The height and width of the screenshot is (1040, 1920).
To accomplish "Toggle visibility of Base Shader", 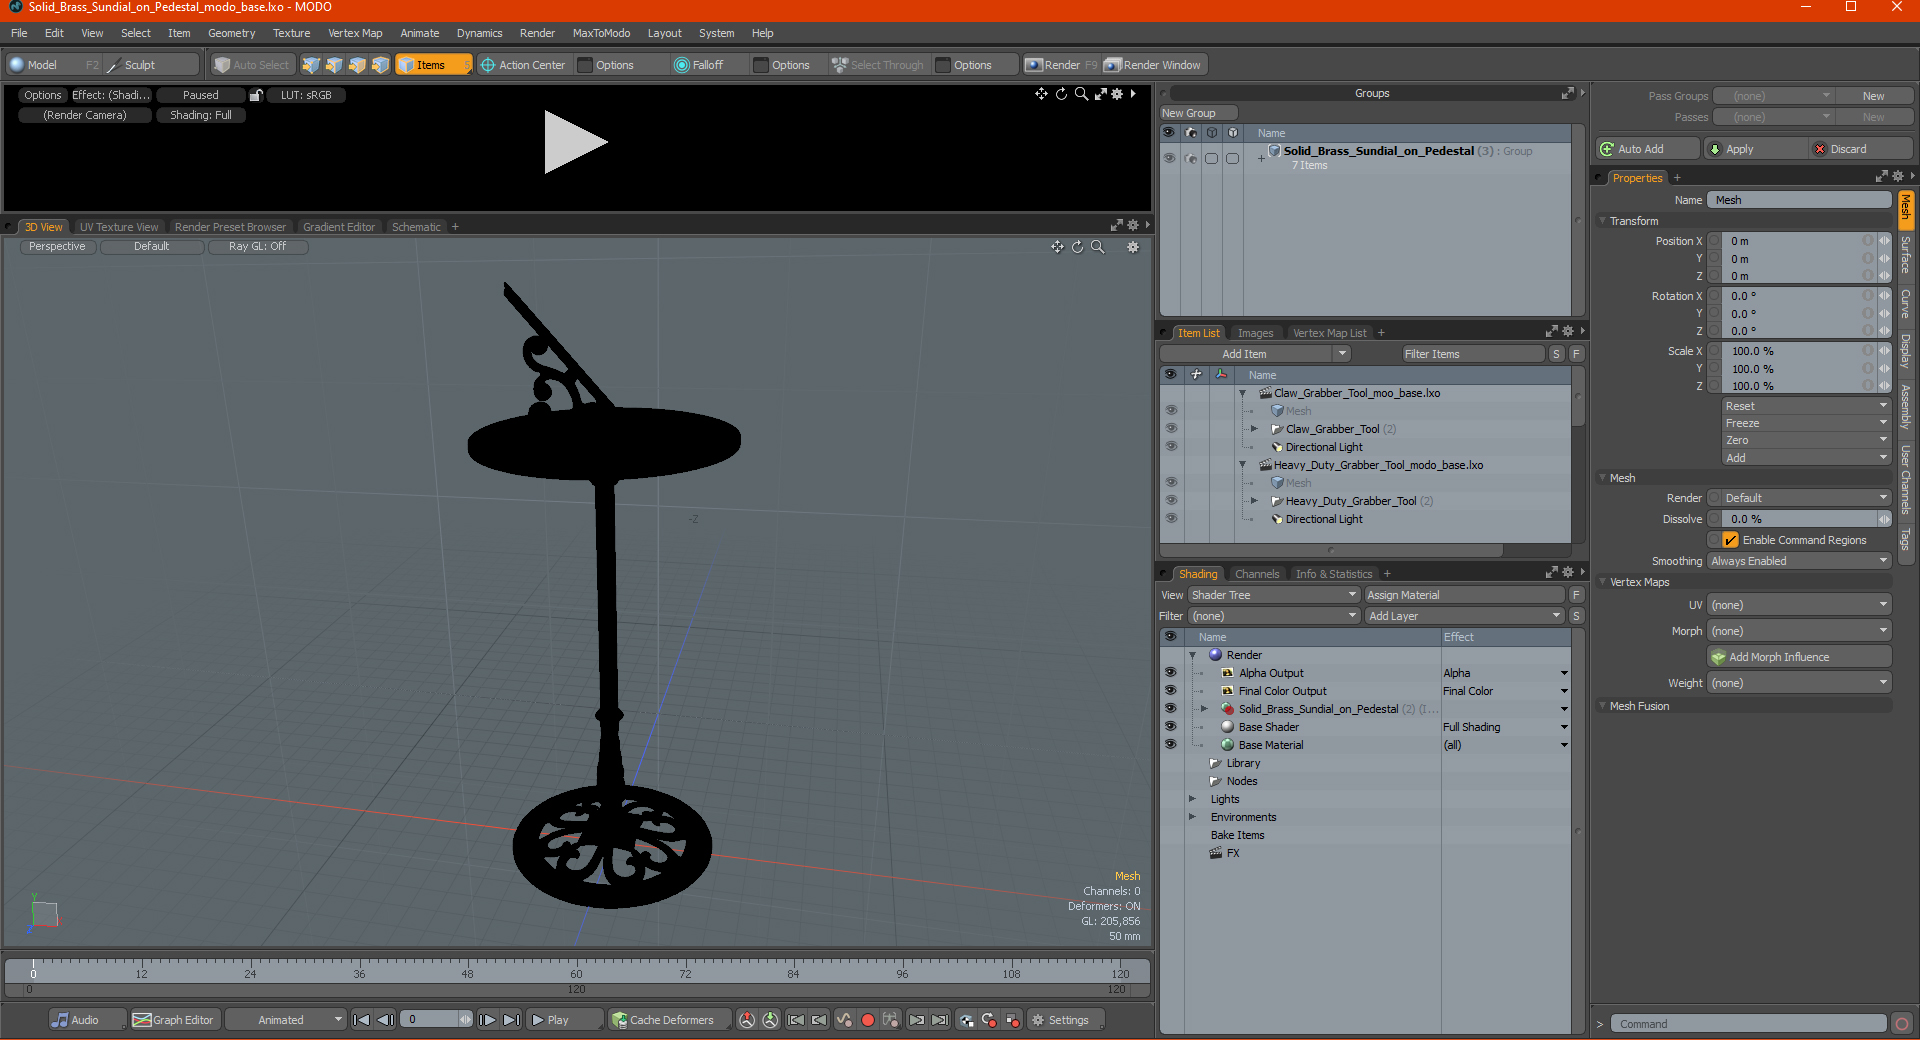I will pyautogui.click(x=1171, y=727).
